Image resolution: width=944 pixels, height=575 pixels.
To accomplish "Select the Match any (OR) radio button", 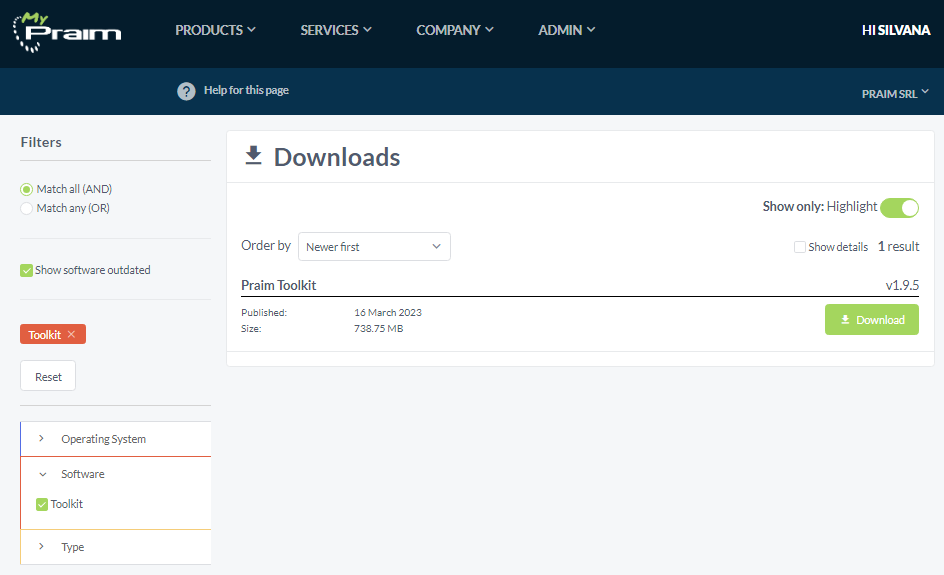I will pyautogui.click(x=26, y=208).
